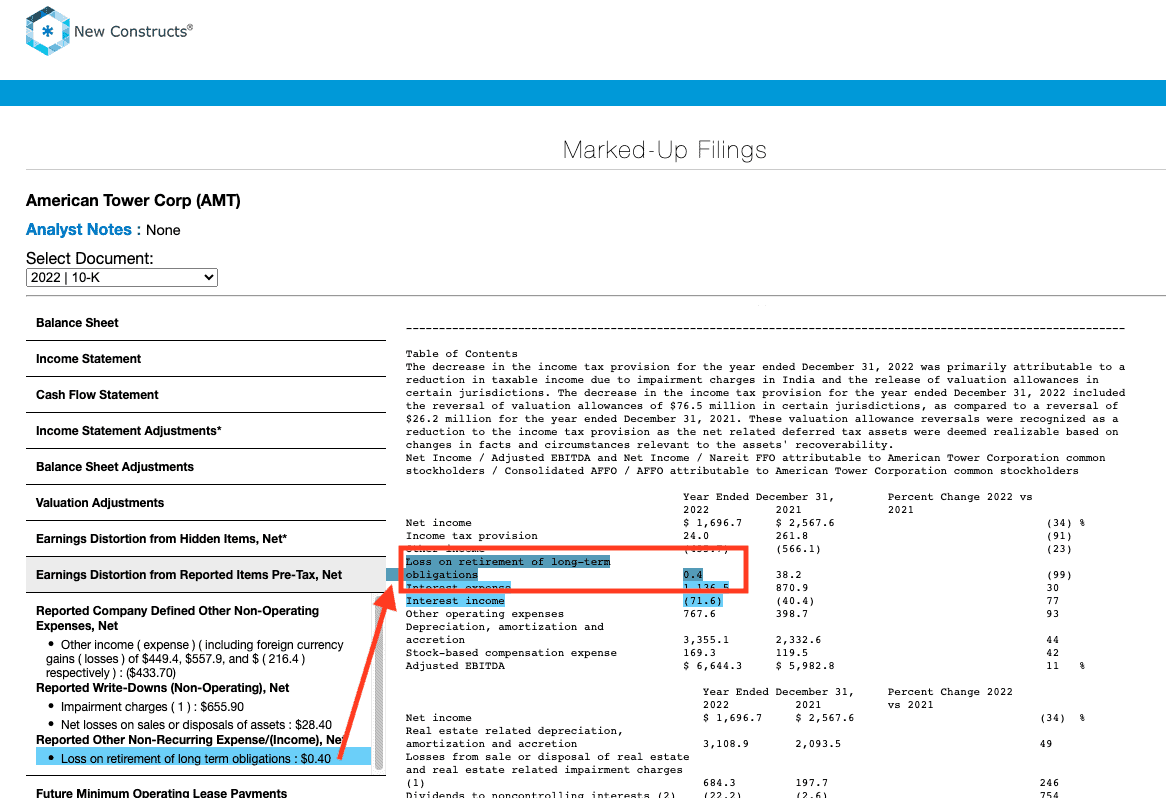1166x798 pixels.
Task: Click the New Constructs hexagon logo
Action: click(48, 31)
